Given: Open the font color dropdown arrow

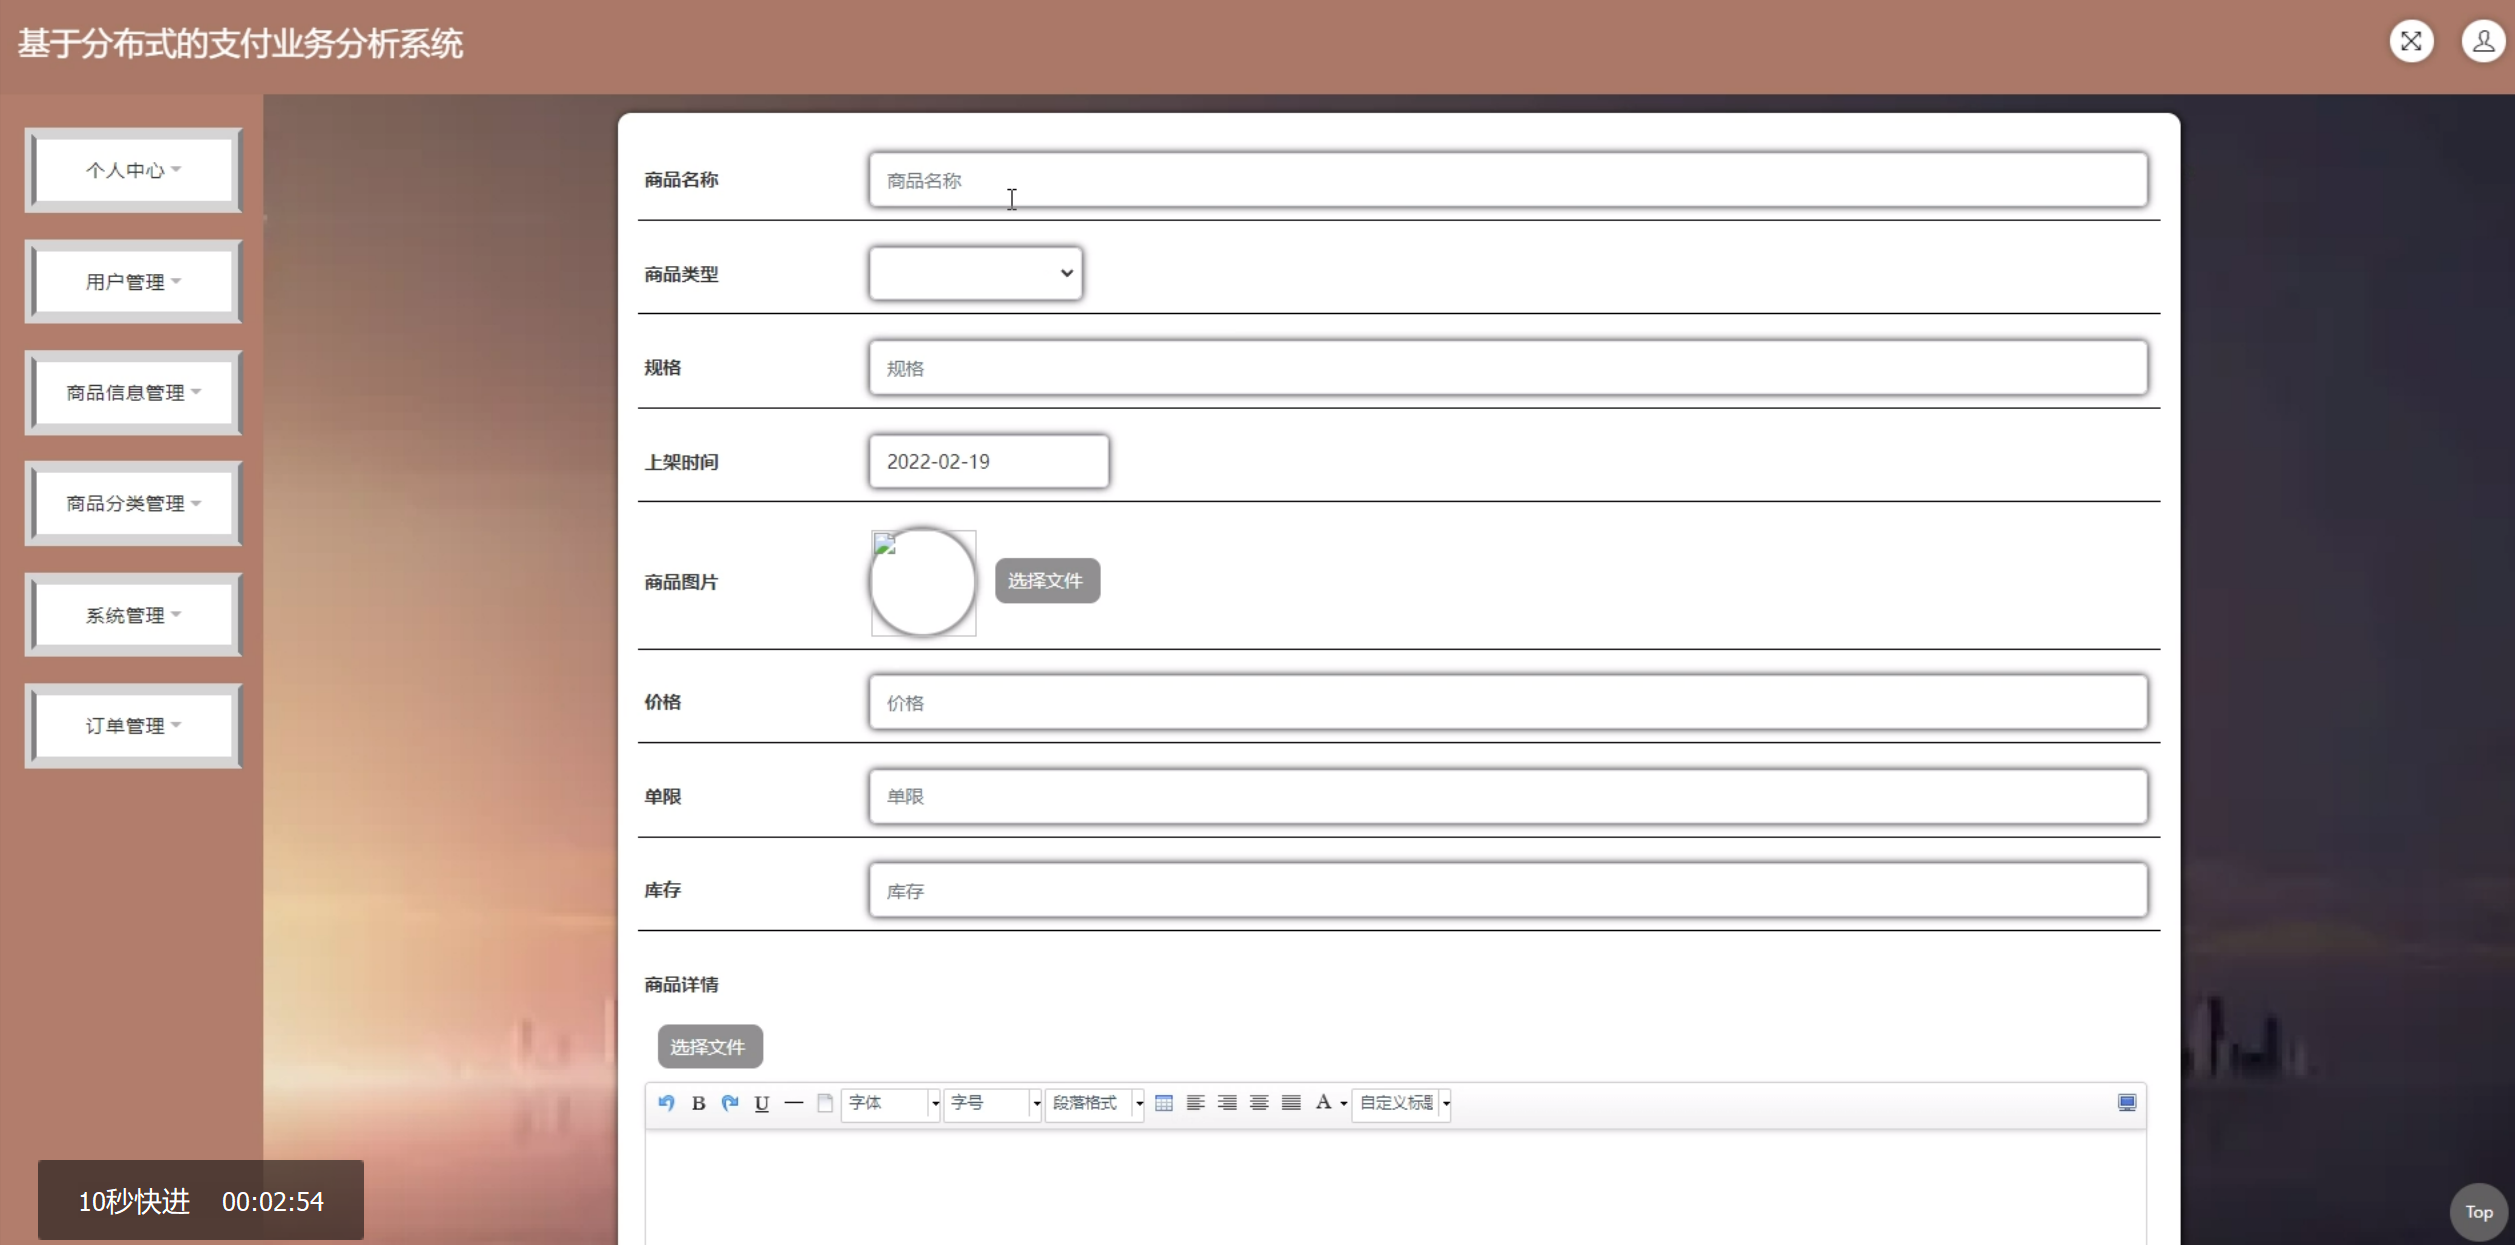Looking at the screenshot, I should coord(1343,1103).
